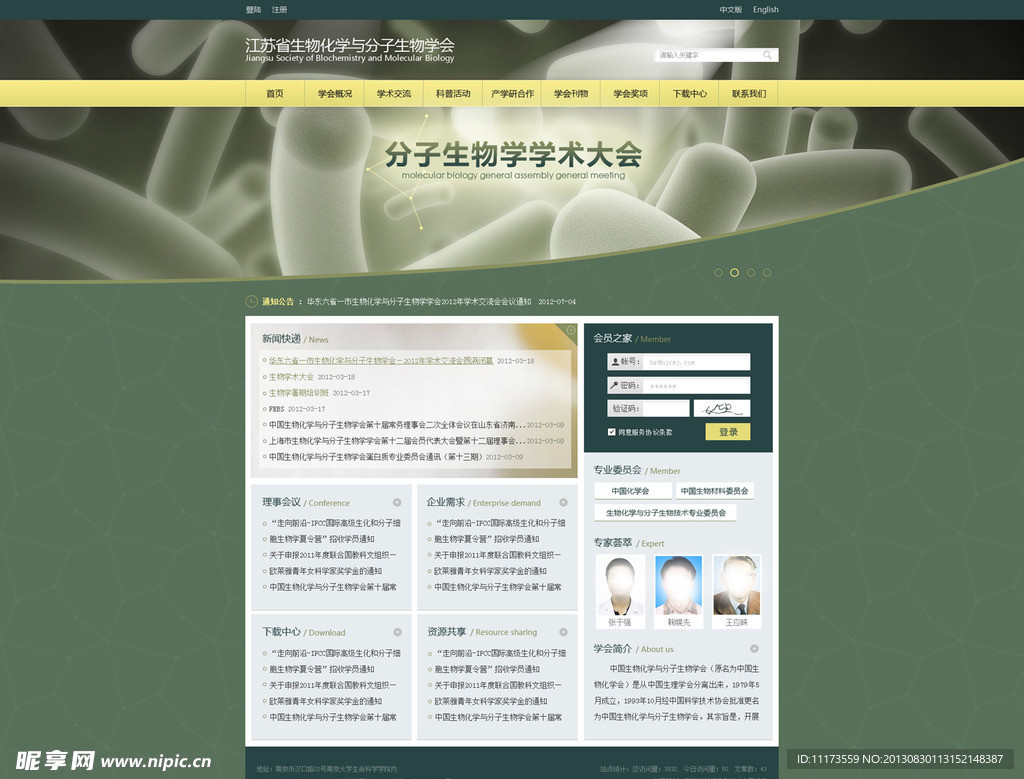1024x779 pixels.
Task: Click the clock icon beside 通知公告
Action: coord(250,301)
